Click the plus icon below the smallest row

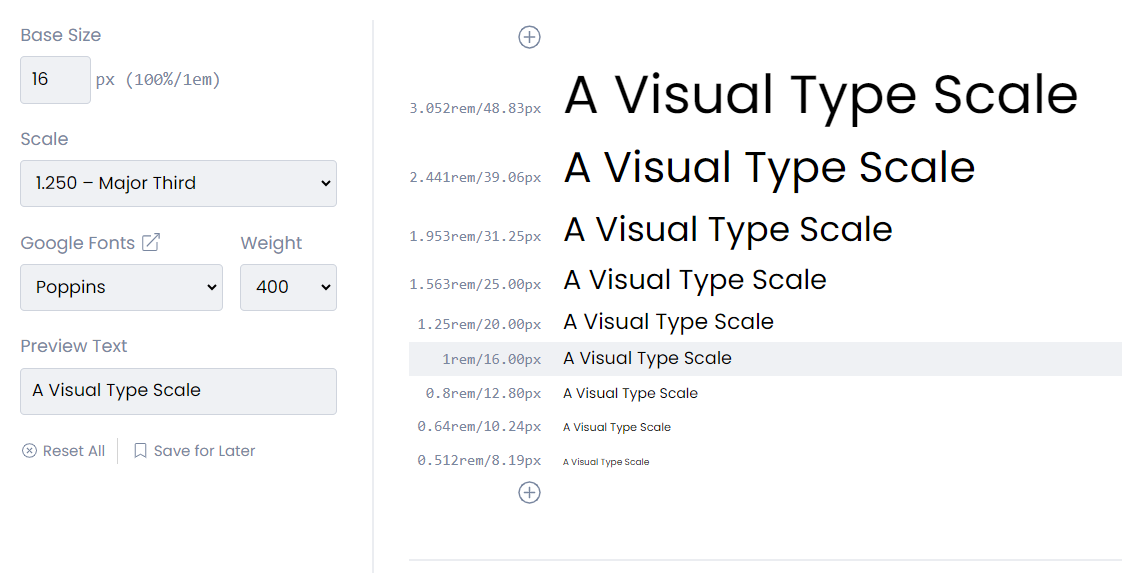[529, 492]
